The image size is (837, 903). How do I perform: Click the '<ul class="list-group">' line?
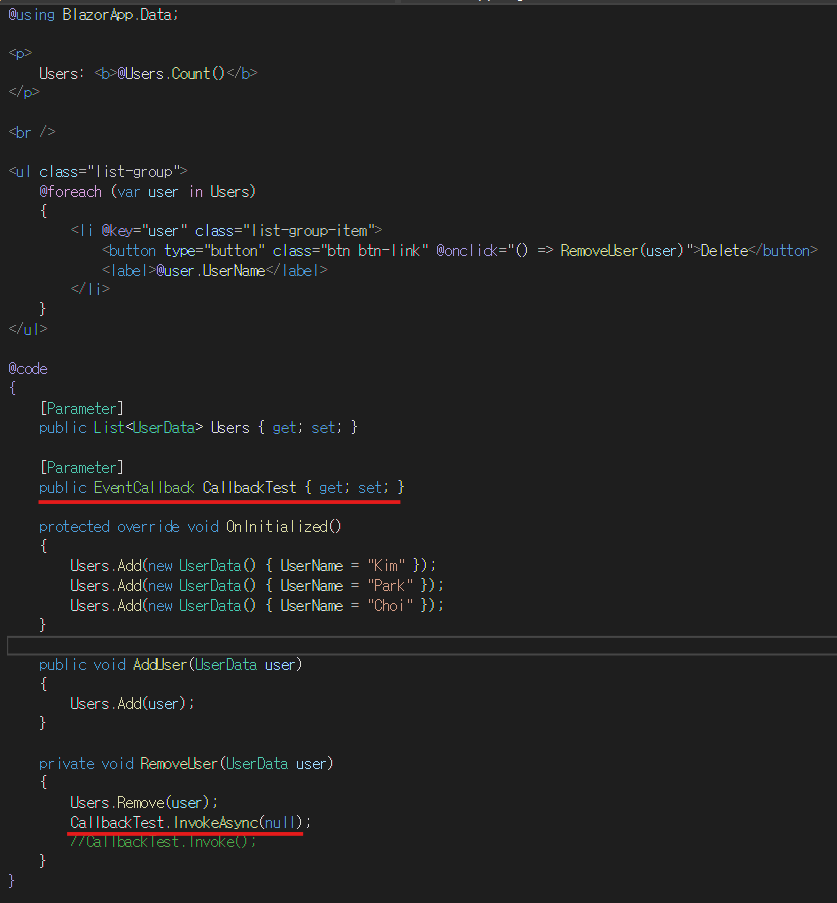tap(98, 171)
